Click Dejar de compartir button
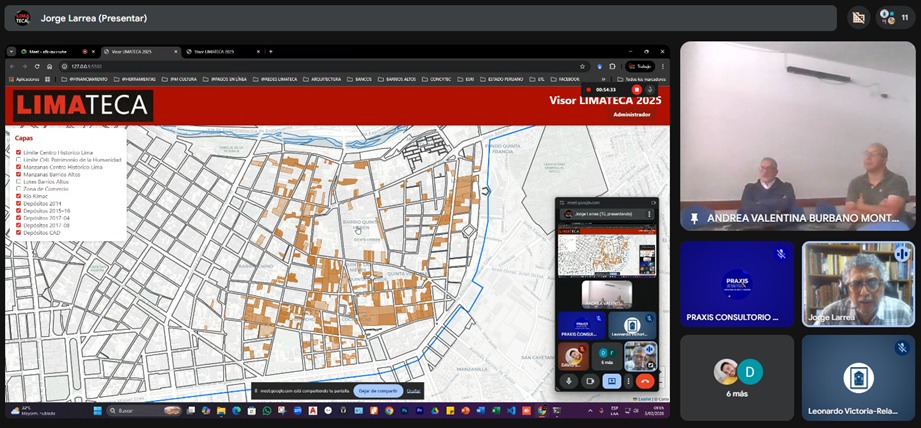This screenshot has height=428, width=921. [x=378, y=391]
